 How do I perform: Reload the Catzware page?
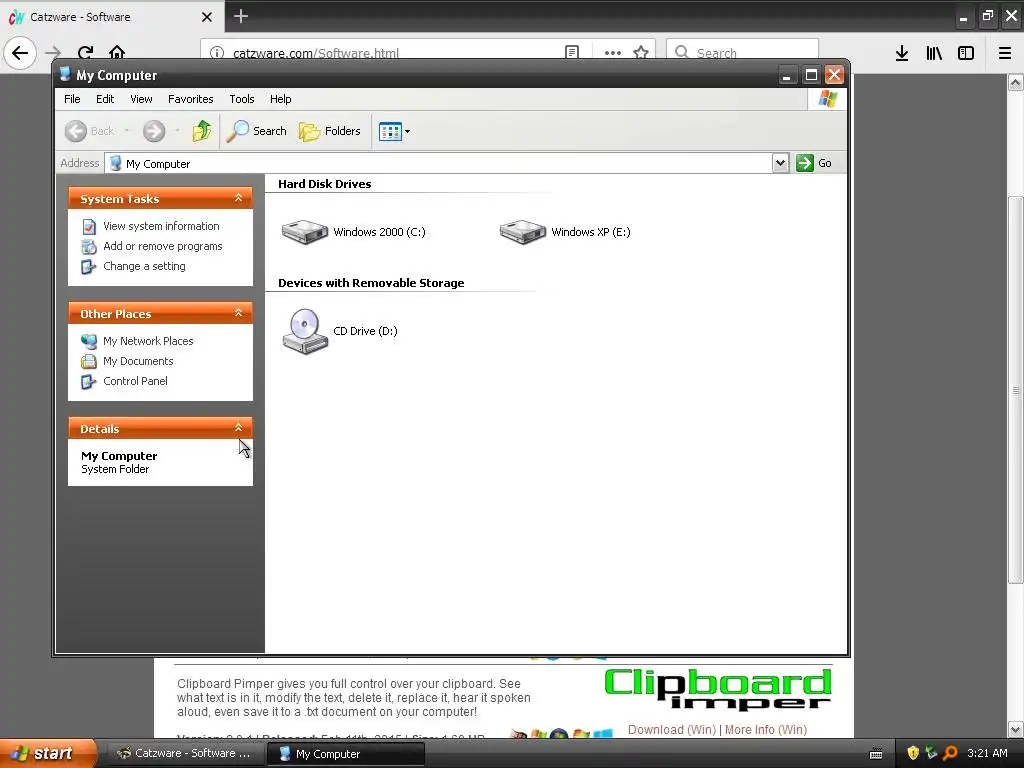coord(86,52)
